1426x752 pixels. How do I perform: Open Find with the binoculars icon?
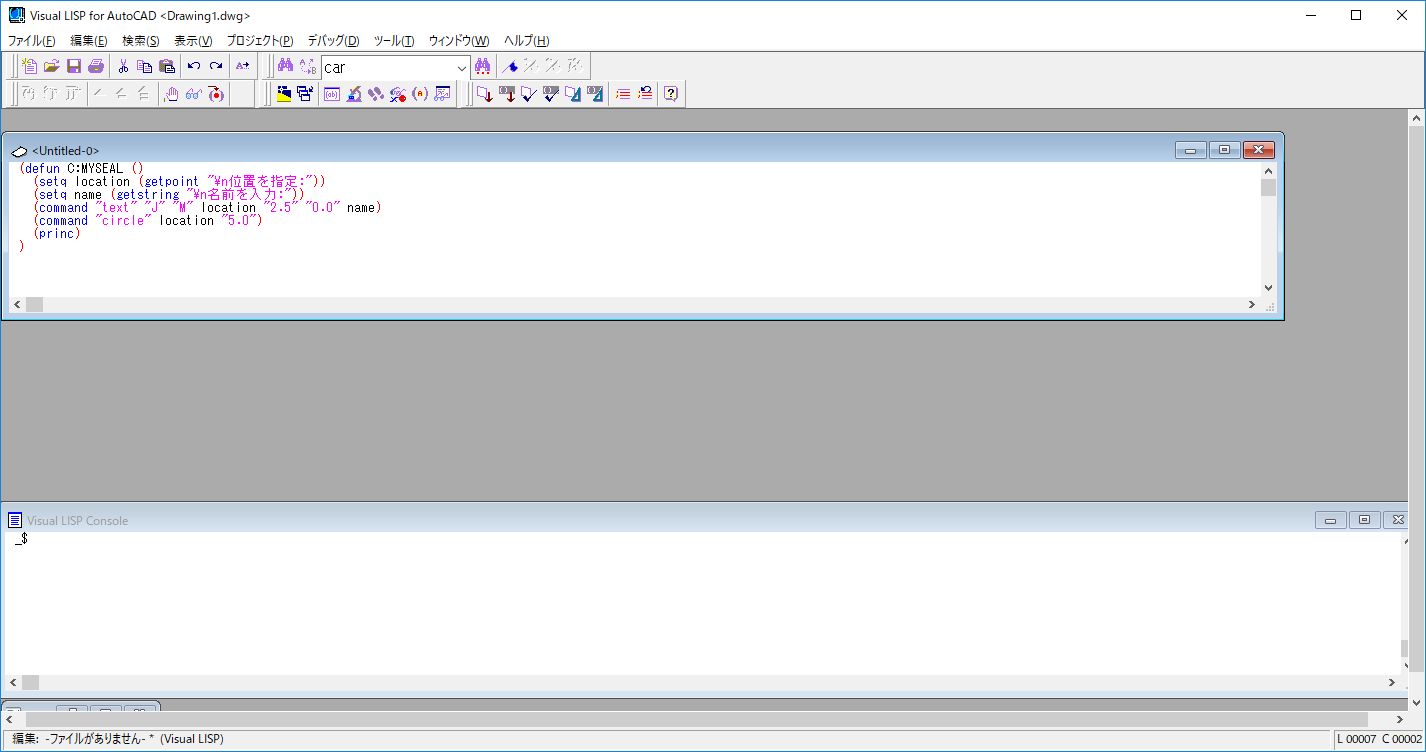click(x=285, y=67)
